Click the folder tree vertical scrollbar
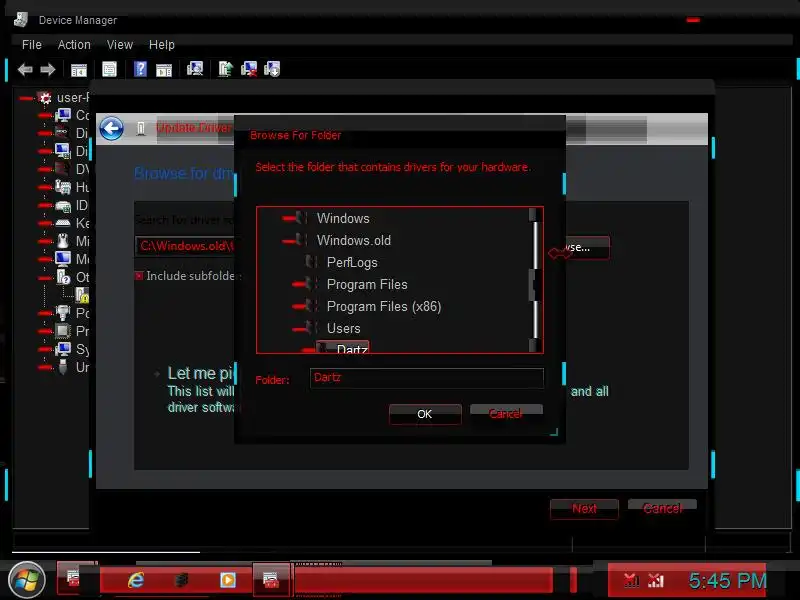The height and width of the screenshot is (600, 800). point(535,280)
